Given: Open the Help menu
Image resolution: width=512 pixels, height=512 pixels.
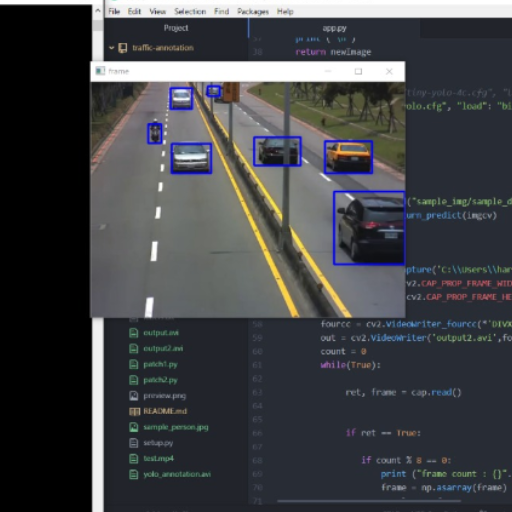Looking at the screenshot, I should 285,12.
